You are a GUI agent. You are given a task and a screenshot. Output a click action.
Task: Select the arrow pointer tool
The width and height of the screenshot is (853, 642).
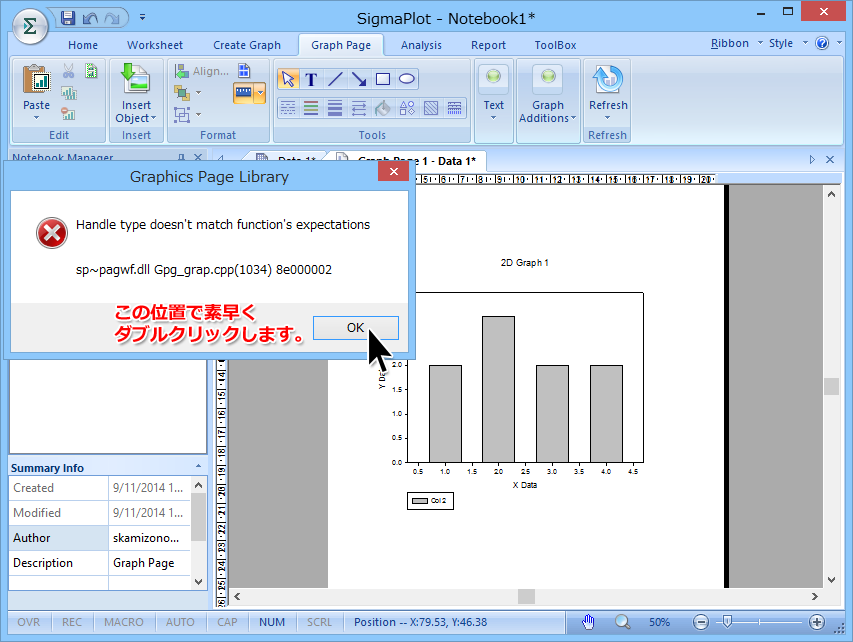288,79
